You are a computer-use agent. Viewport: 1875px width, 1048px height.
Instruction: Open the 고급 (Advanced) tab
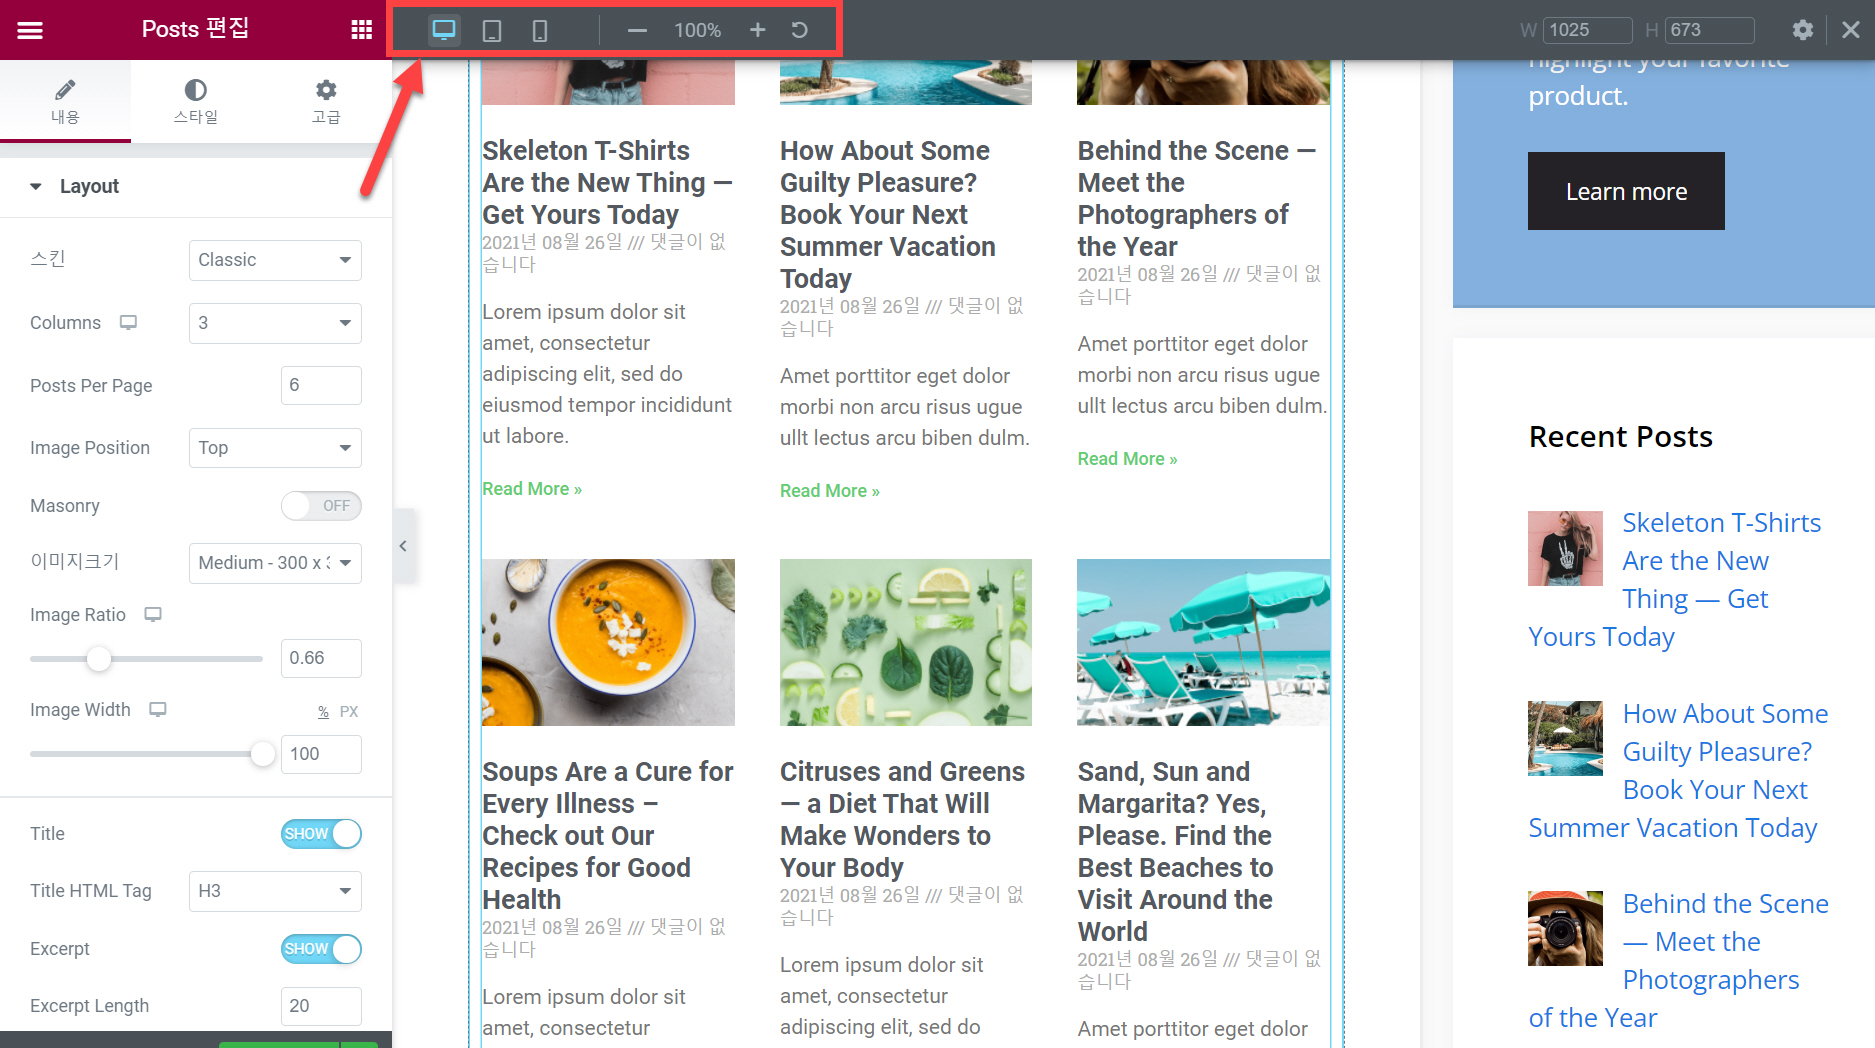(x=326, y=101)
